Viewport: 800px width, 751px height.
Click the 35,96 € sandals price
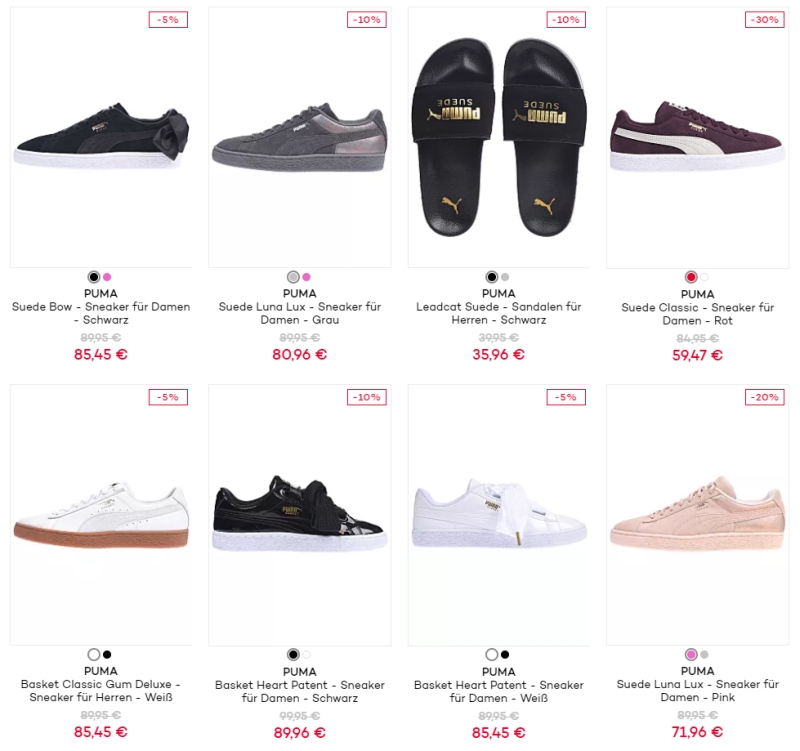(498, 355)
